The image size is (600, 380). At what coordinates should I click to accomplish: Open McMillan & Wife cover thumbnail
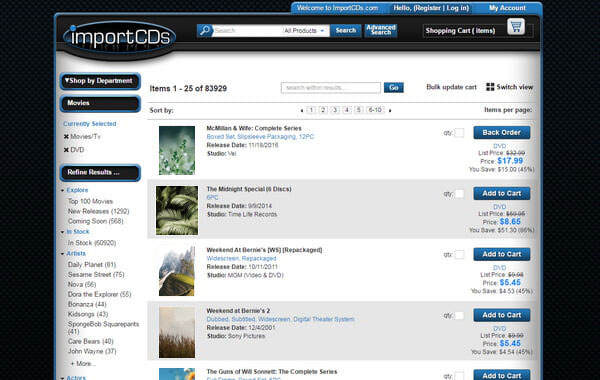click(177, 150)
